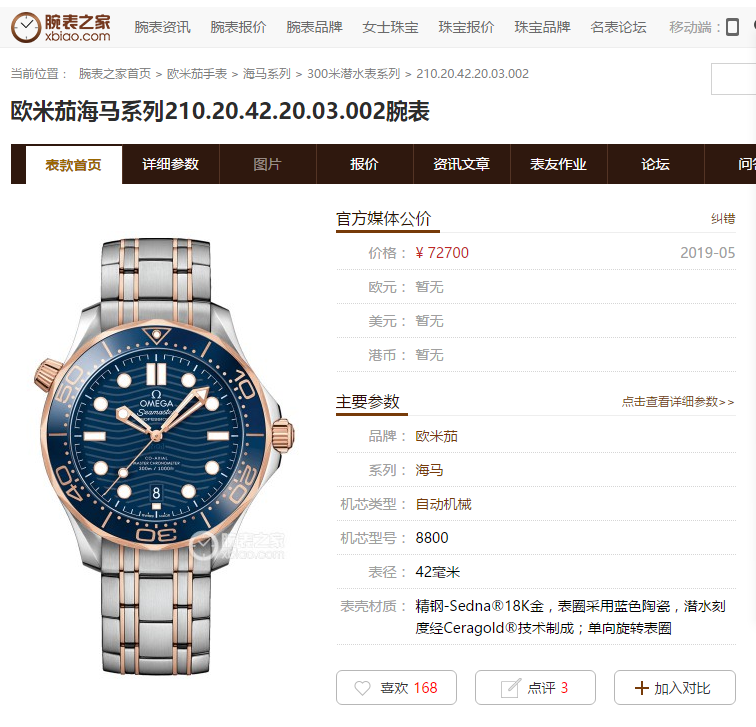Select the 资讯文章 tab

pos(461,164)
